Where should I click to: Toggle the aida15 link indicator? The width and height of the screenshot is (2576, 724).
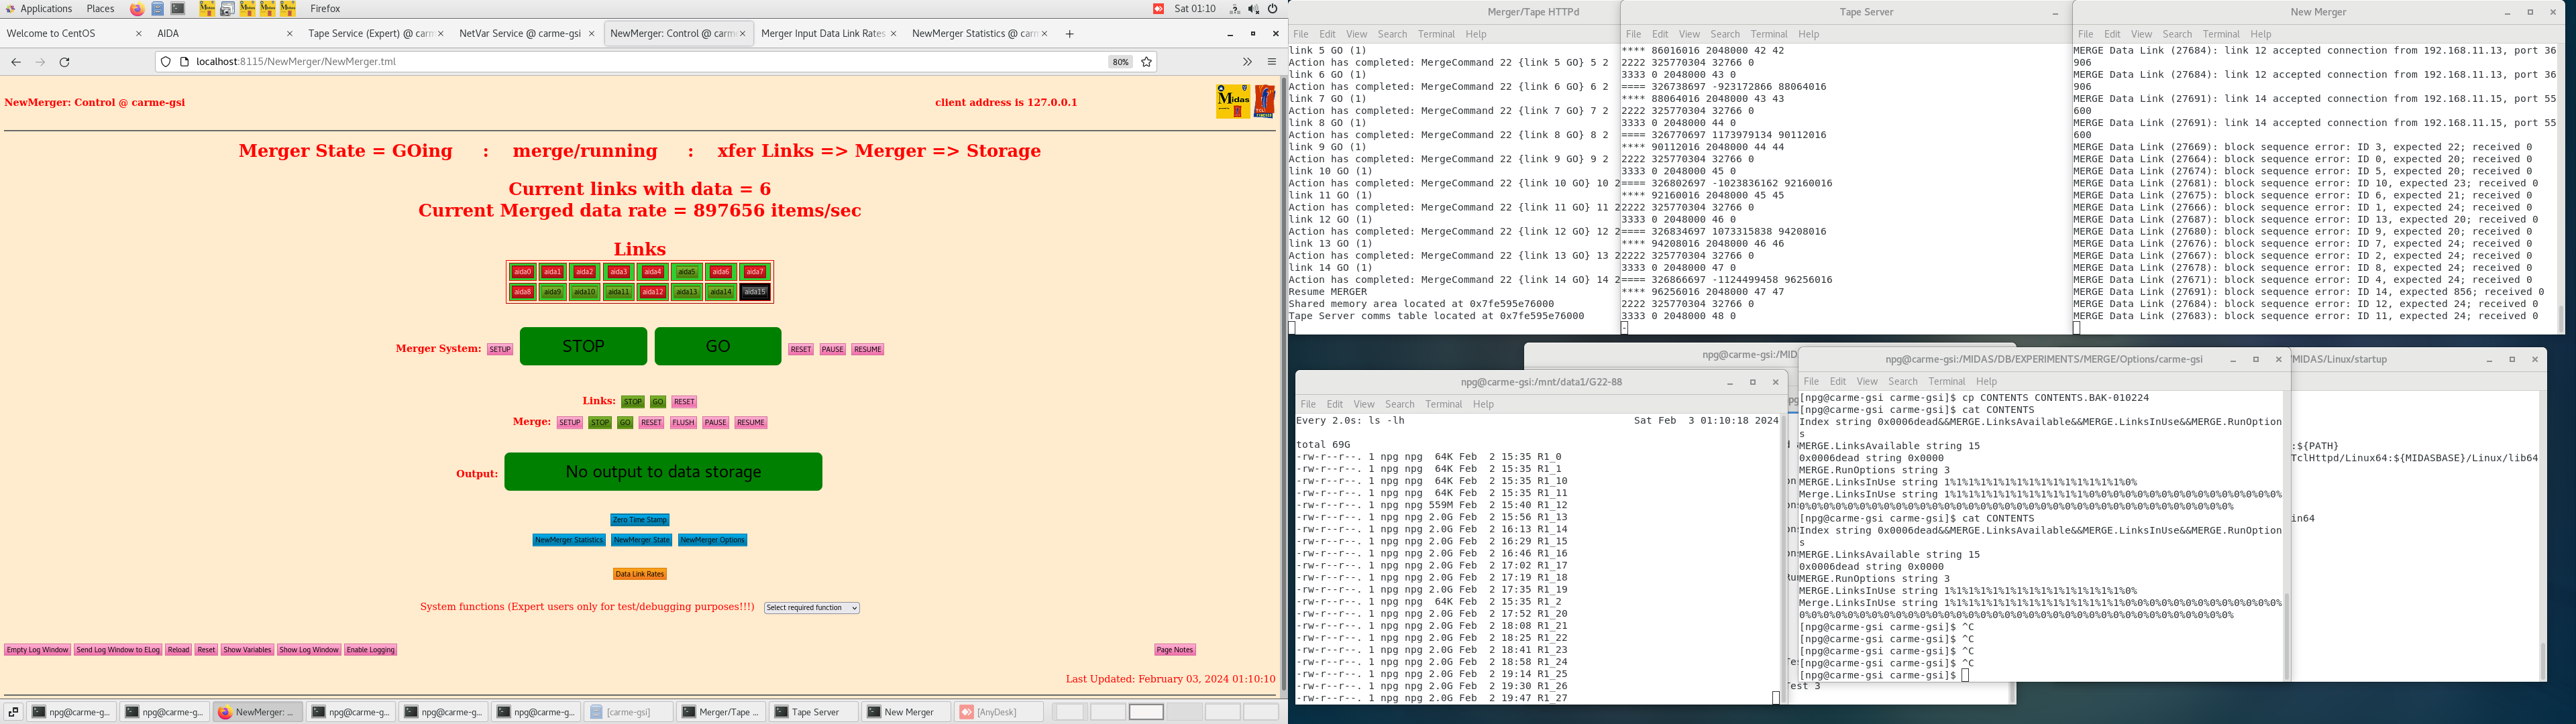pos(755,292)
